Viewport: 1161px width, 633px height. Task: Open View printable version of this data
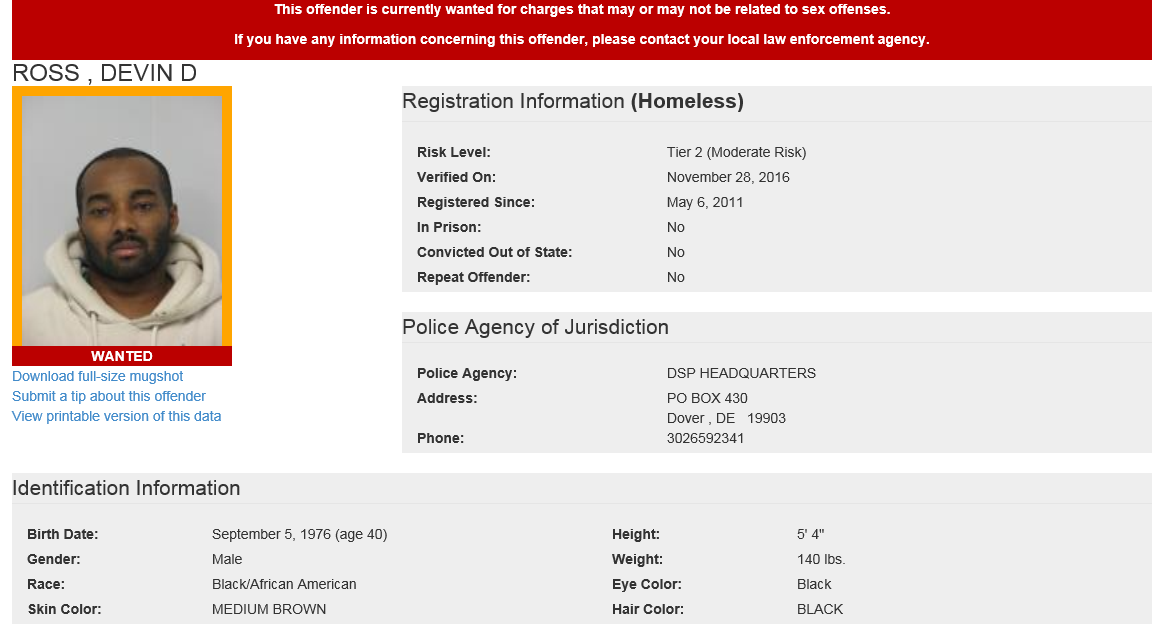(x=117, y=416)
